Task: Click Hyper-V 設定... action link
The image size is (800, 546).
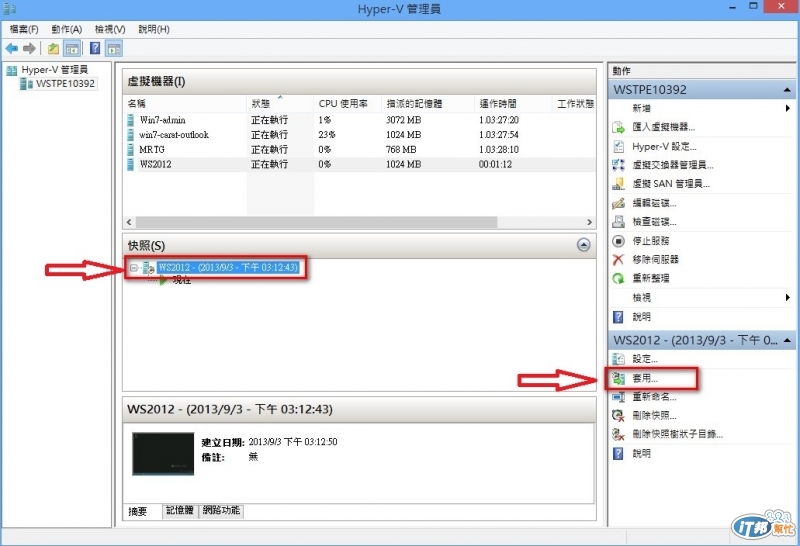Action: click(664, 146)
